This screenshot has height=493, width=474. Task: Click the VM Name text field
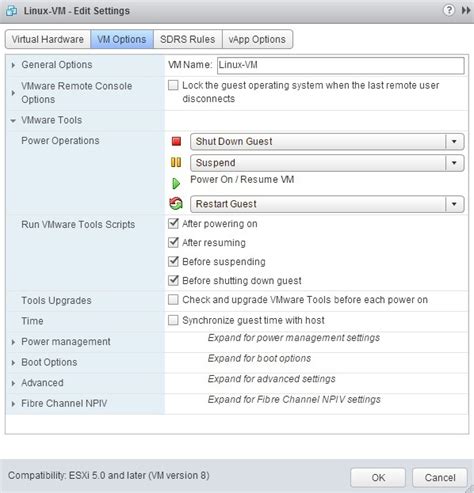[x=341, y=65]
